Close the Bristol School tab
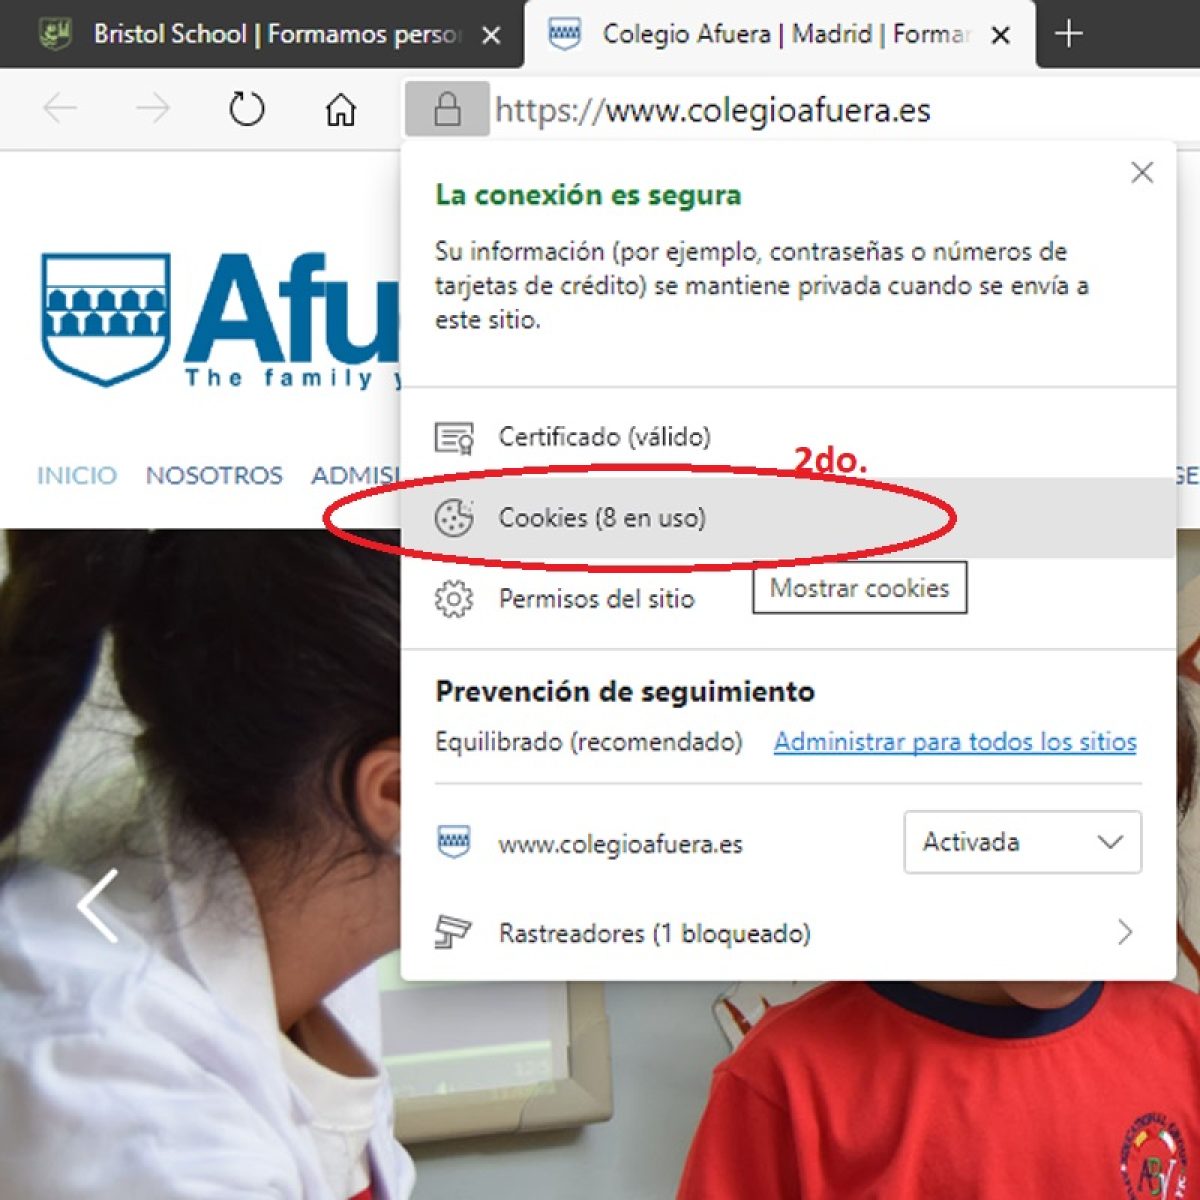The height and width of the screenshot is (1200, 1200). (x=491, y=36)
